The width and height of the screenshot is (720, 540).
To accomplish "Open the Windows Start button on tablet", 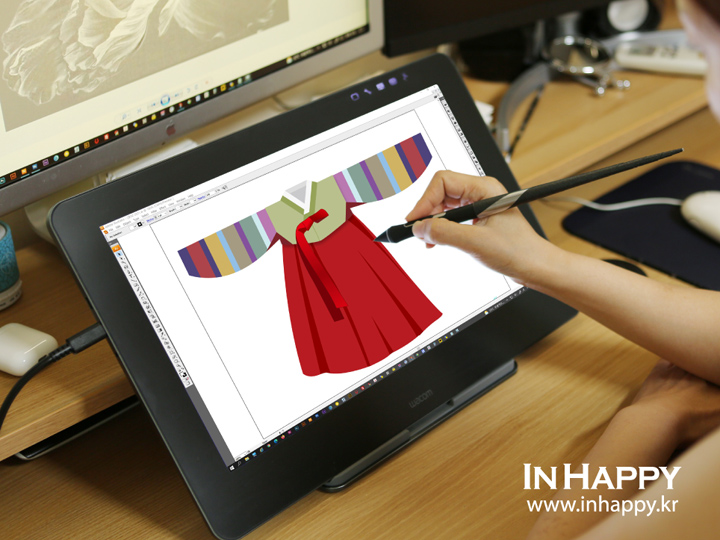I will tap(232, 468).
